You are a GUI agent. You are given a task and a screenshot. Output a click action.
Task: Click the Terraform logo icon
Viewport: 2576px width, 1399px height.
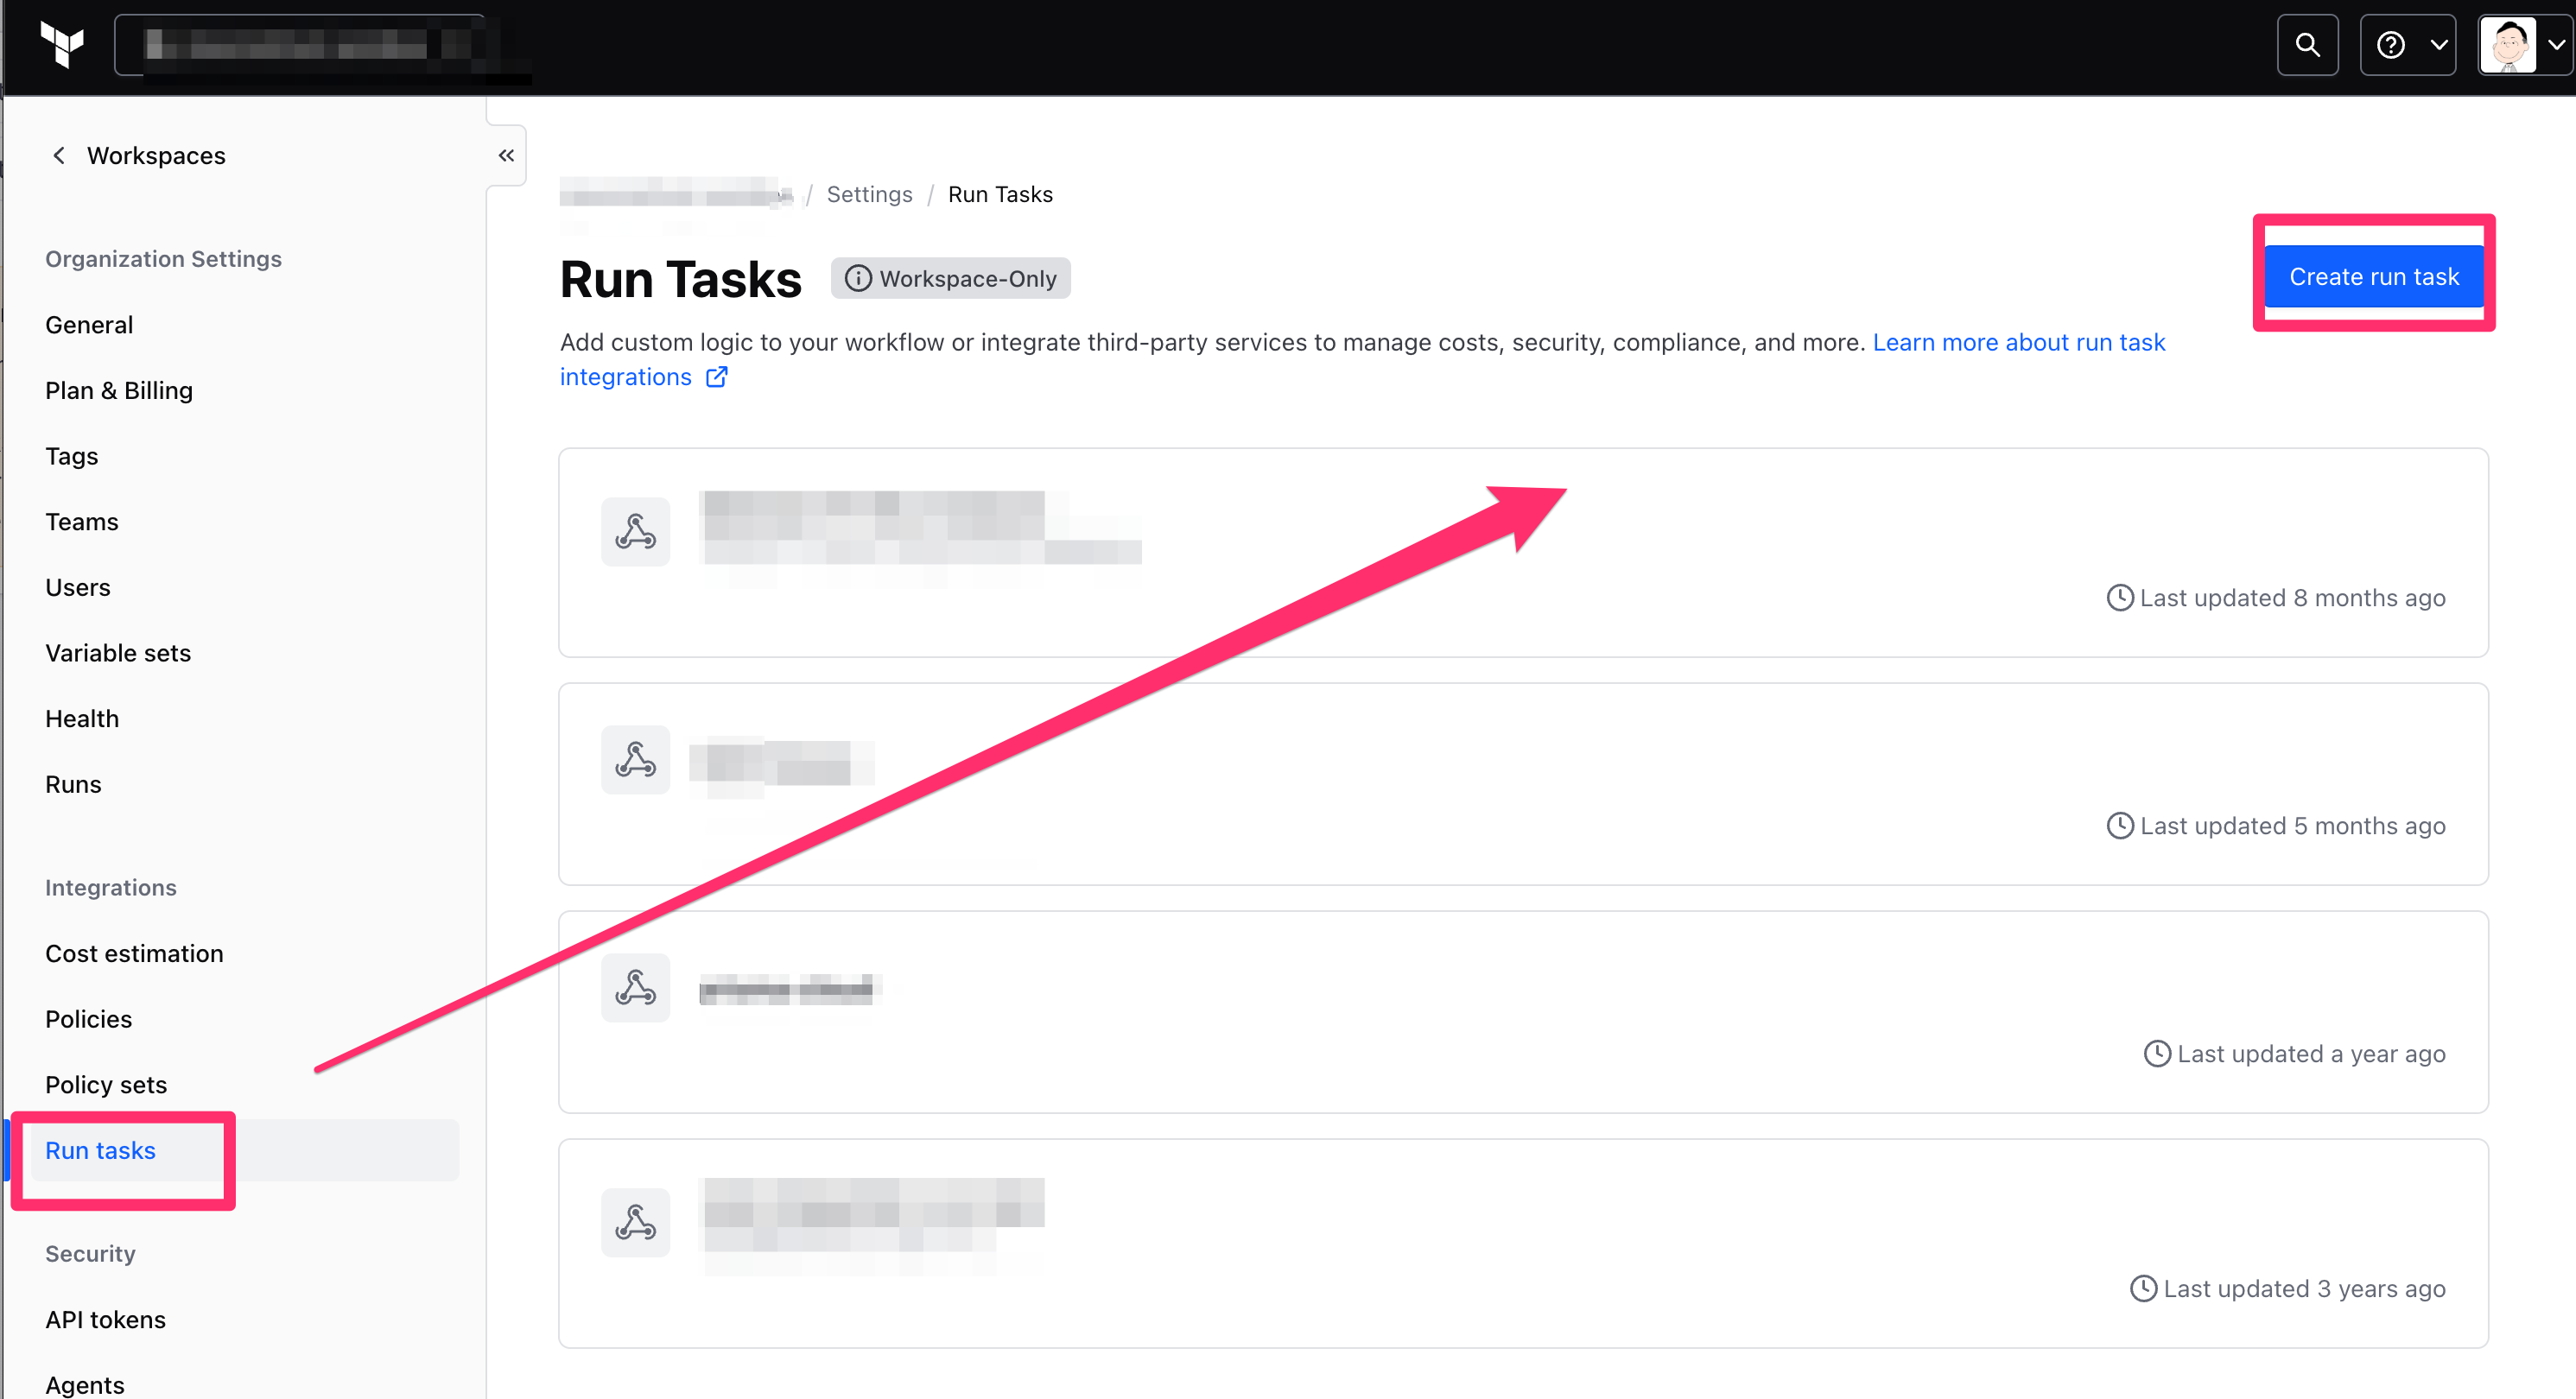(x=62, y=45)
